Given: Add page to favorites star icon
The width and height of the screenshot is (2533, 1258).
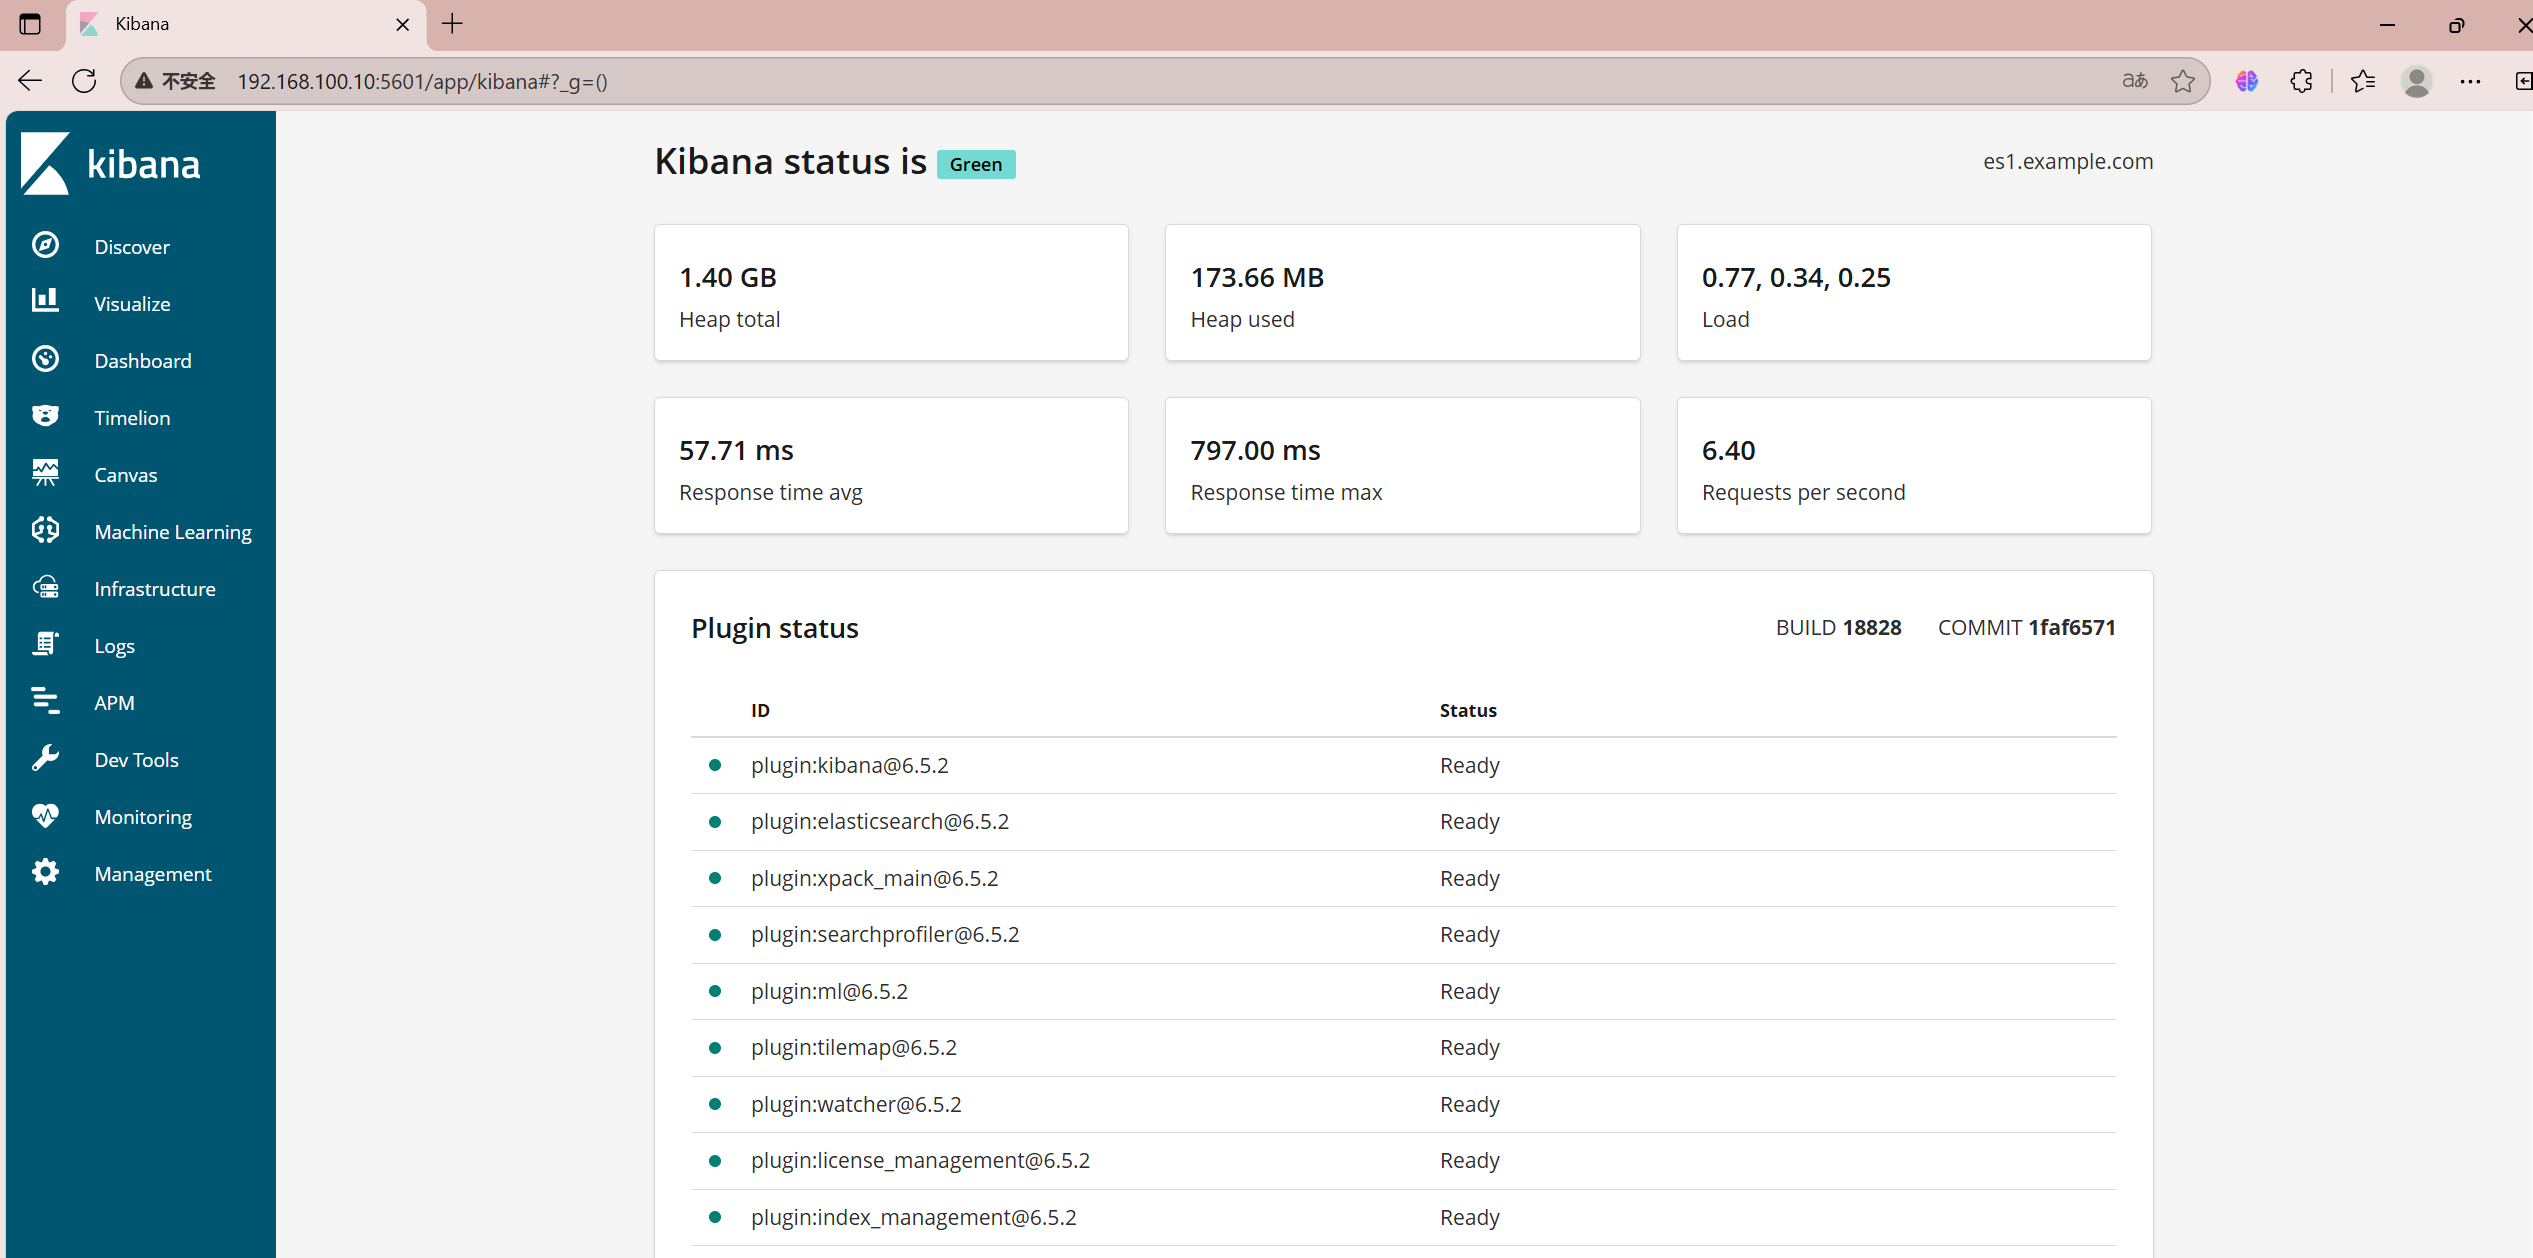Looking at the screenshot, I should tap(2183, 81).
